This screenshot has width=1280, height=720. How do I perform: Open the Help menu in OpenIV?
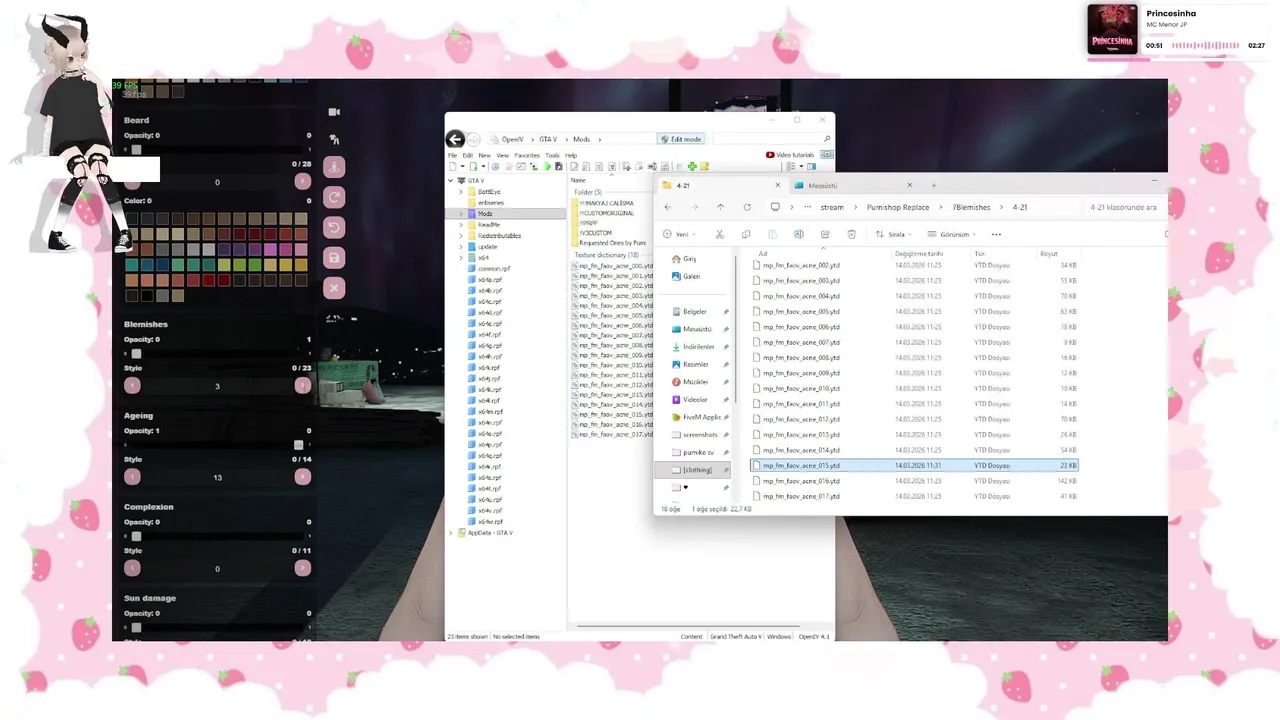[571, 155]
